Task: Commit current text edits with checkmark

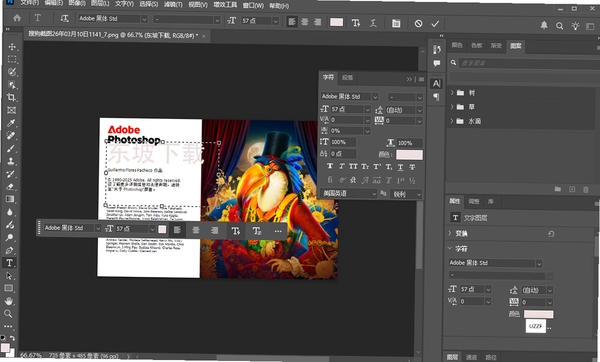Action: click(x=435, y=24)
